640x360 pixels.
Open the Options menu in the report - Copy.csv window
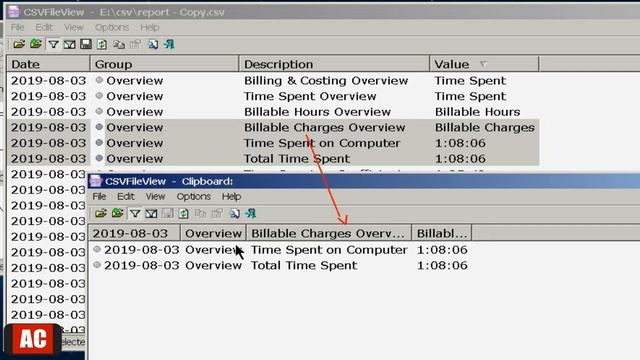tap(112, 27)
